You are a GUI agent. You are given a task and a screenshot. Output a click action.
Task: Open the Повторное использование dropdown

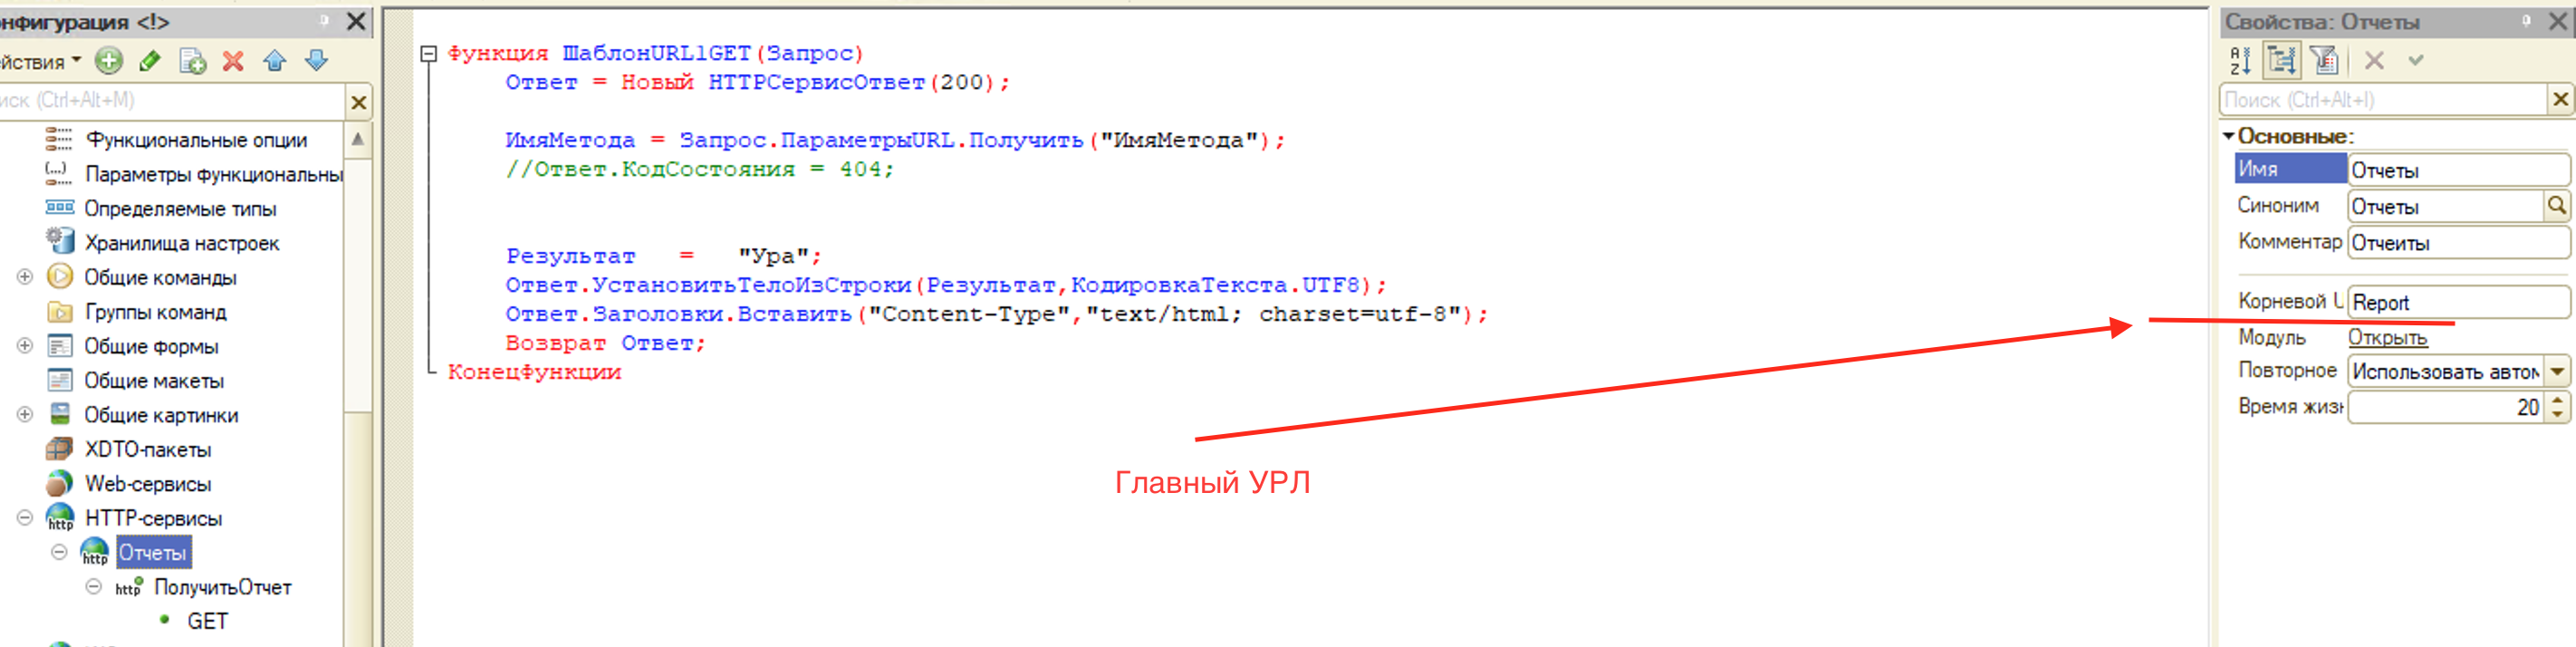2557,372
